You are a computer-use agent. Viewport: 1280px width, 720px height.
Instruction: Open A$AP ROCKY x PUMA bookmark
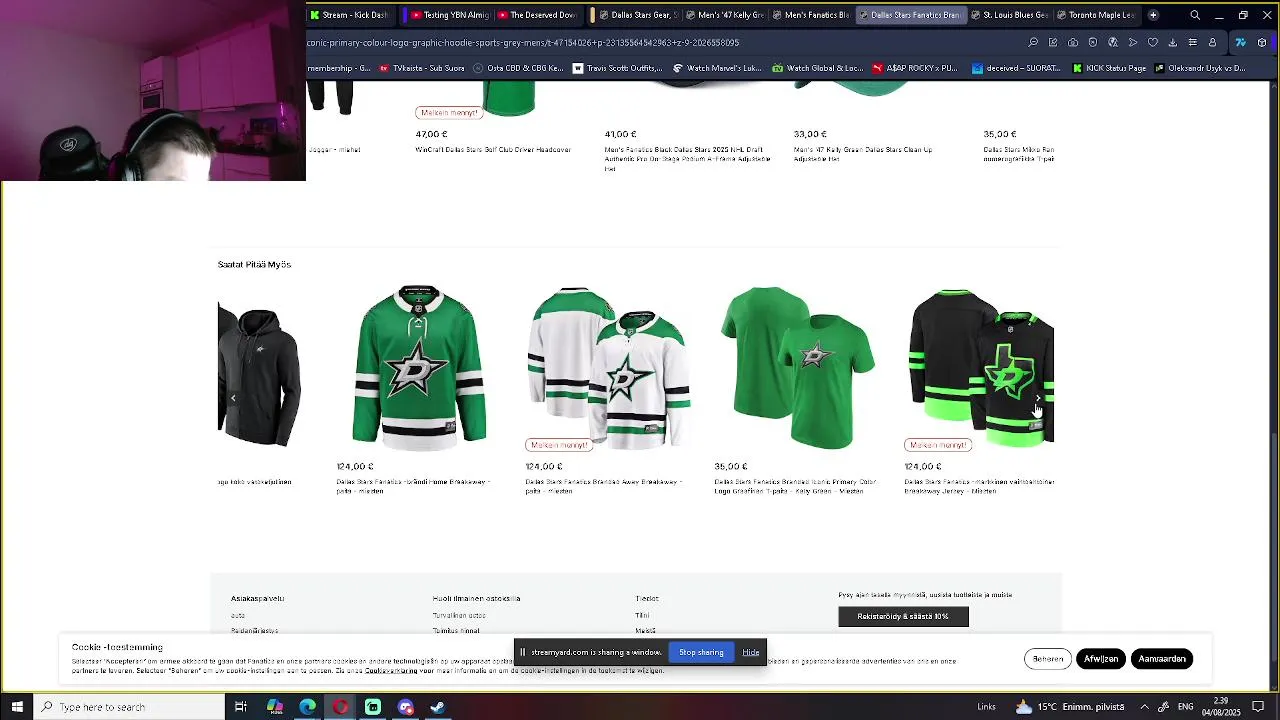915,68
